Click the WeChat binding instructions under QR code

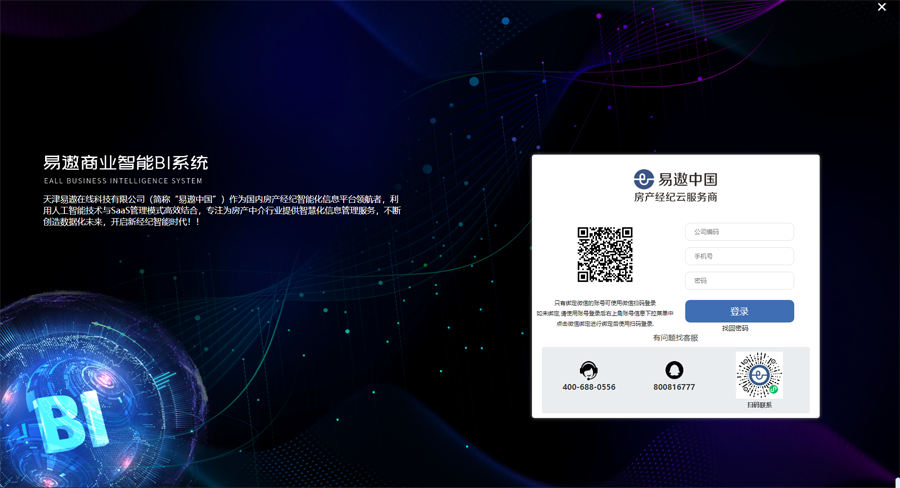[605, 313]
